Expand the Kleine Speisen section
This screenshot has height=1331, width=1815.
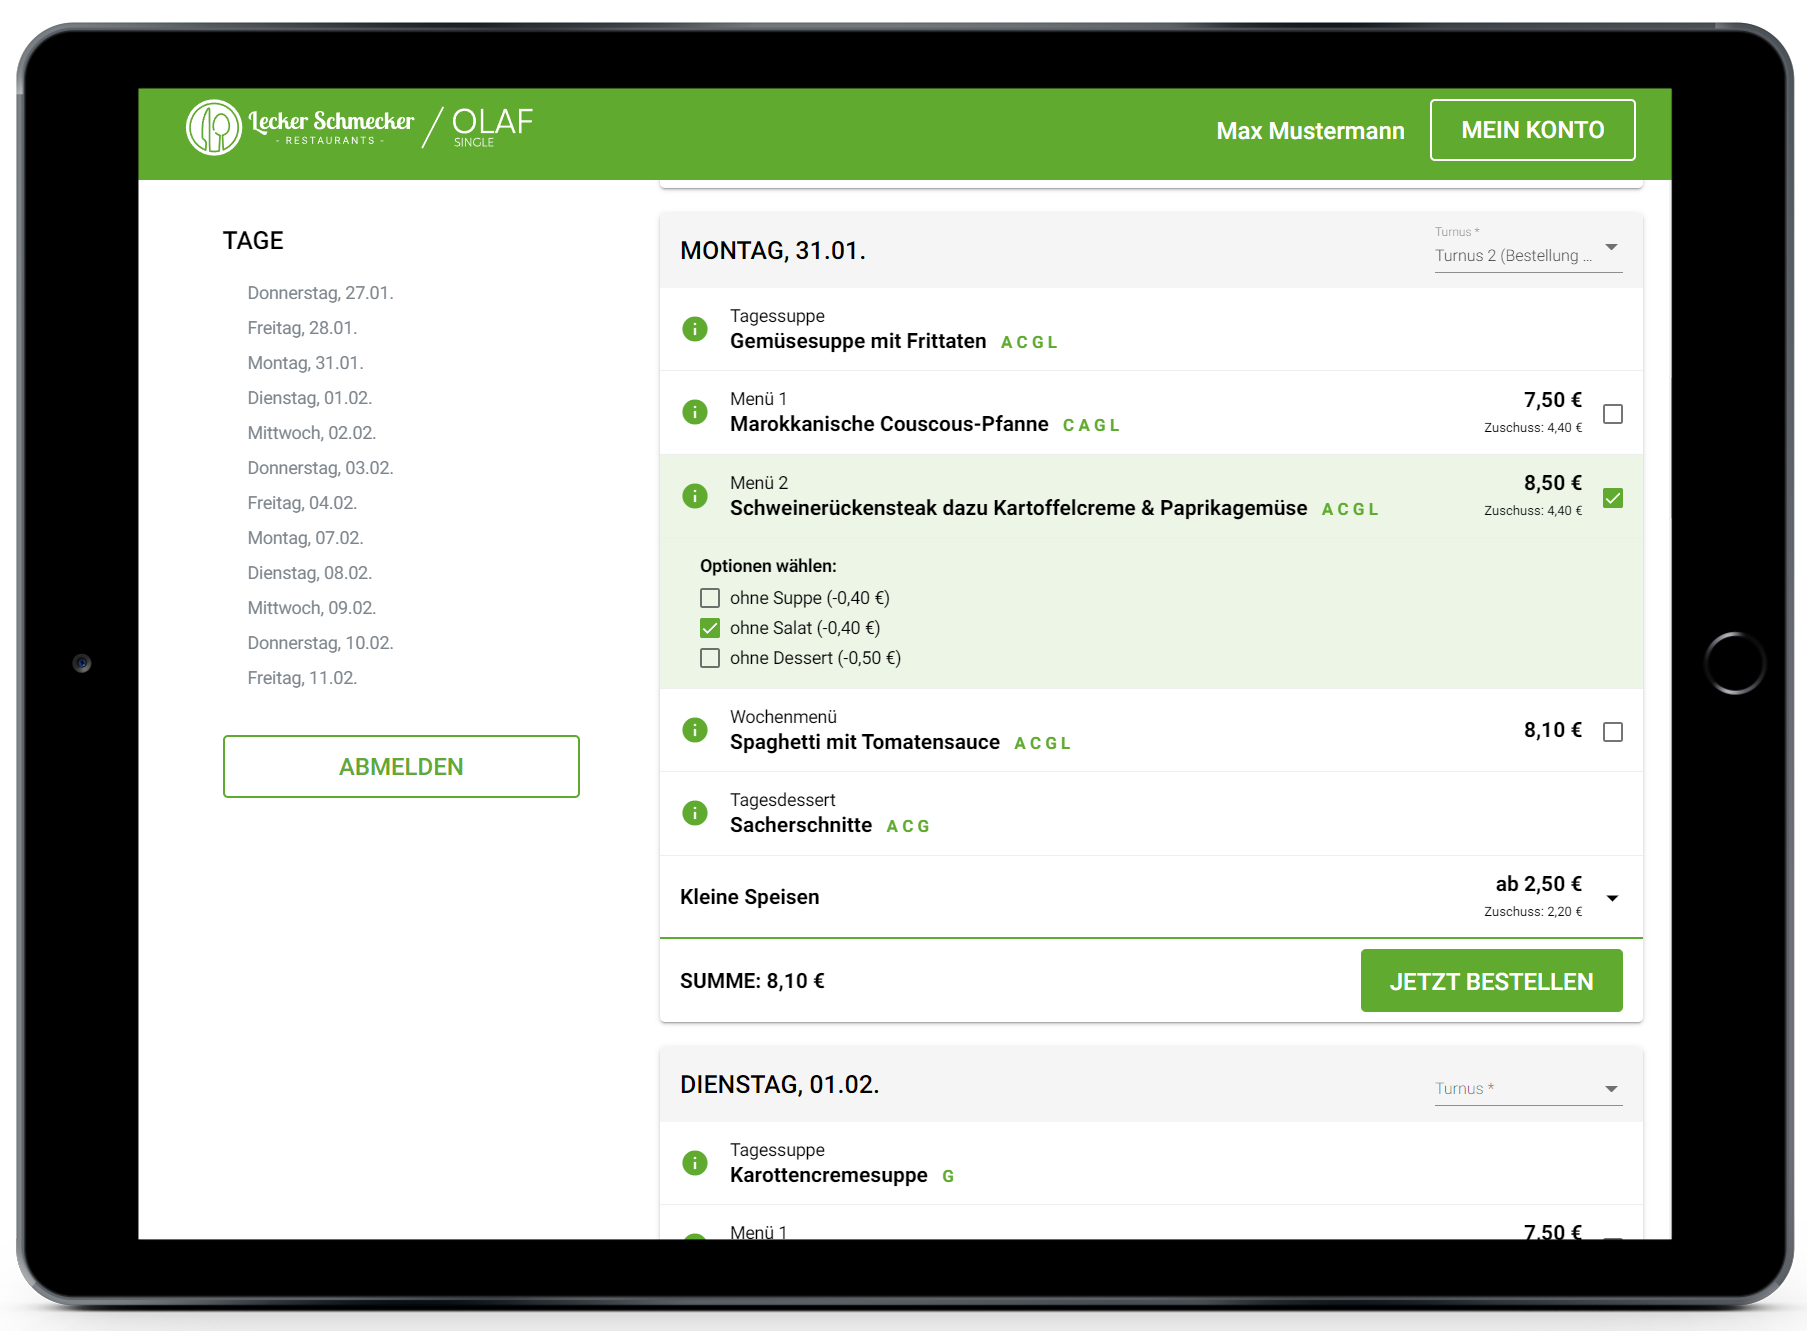pyautogui.click(x=1612, y=898)
